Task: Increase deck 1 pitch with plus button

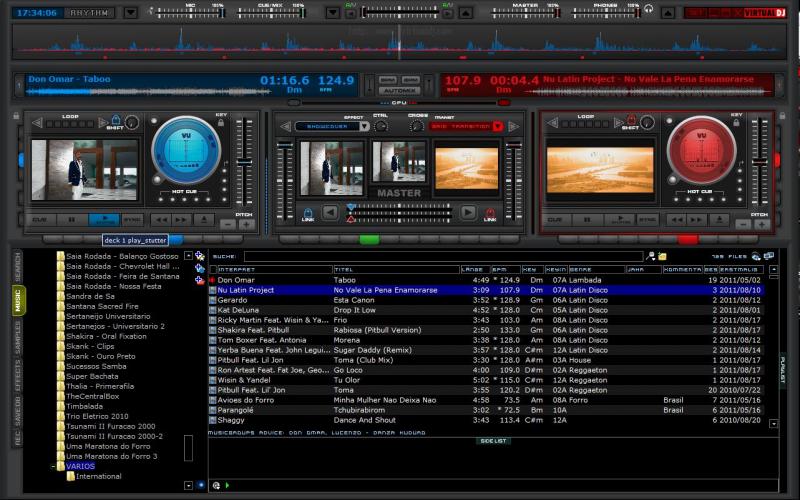Action: click(247, 224)
